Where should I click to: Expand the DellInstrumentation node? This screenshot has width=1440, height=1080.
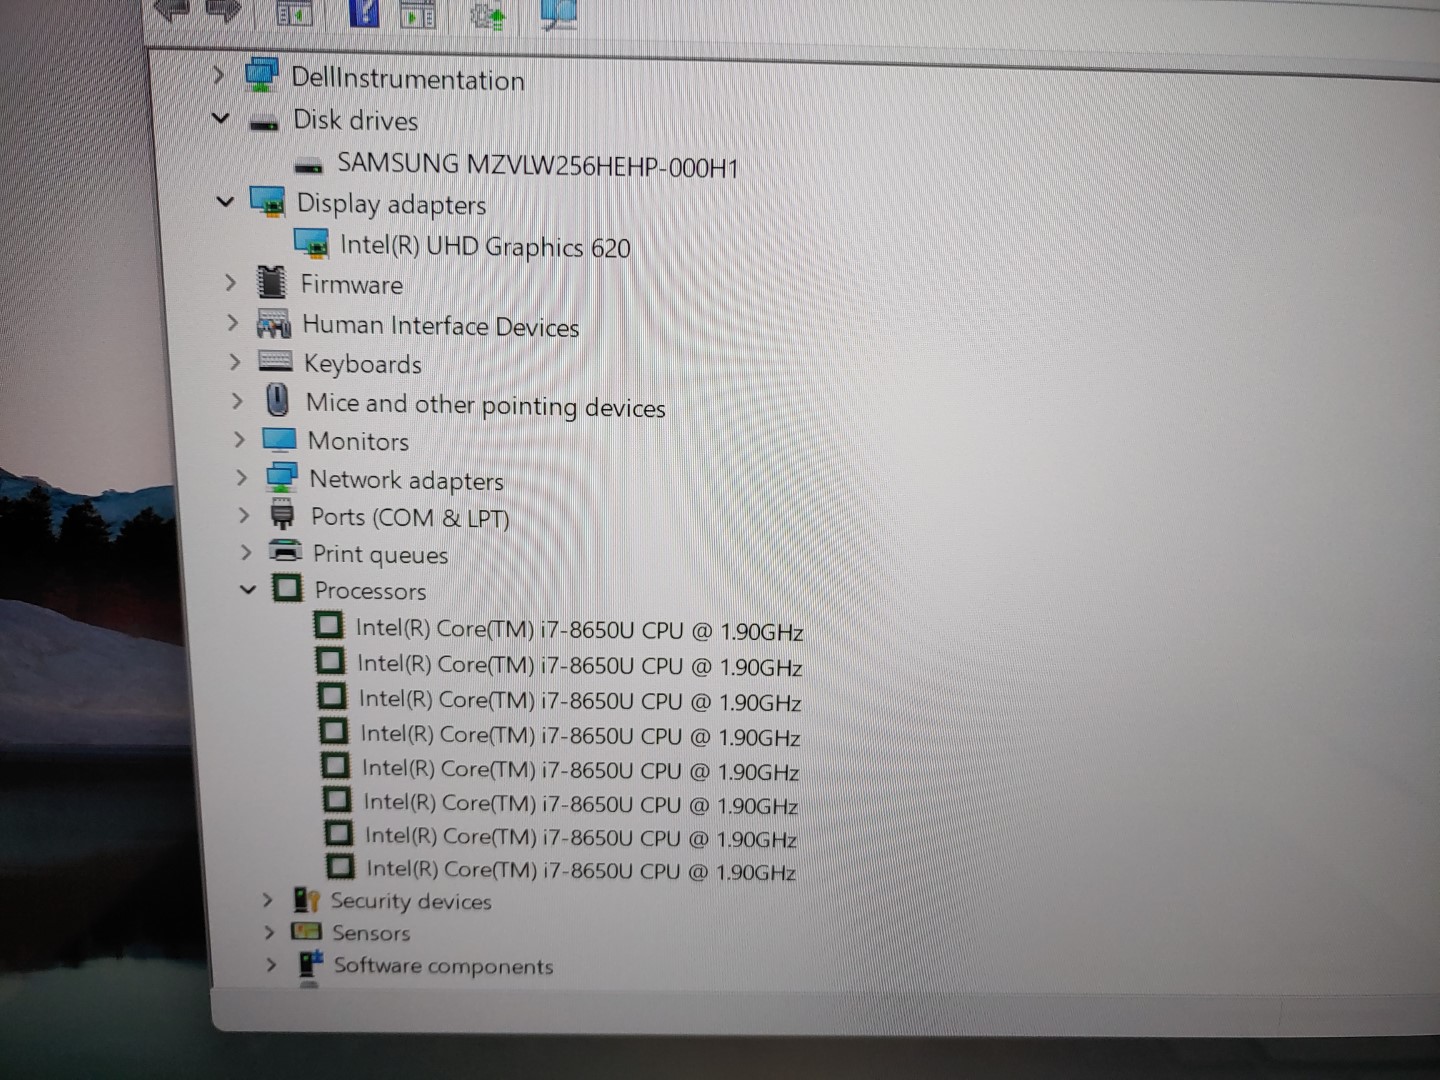pyautogui.click(x=218, y=74)
